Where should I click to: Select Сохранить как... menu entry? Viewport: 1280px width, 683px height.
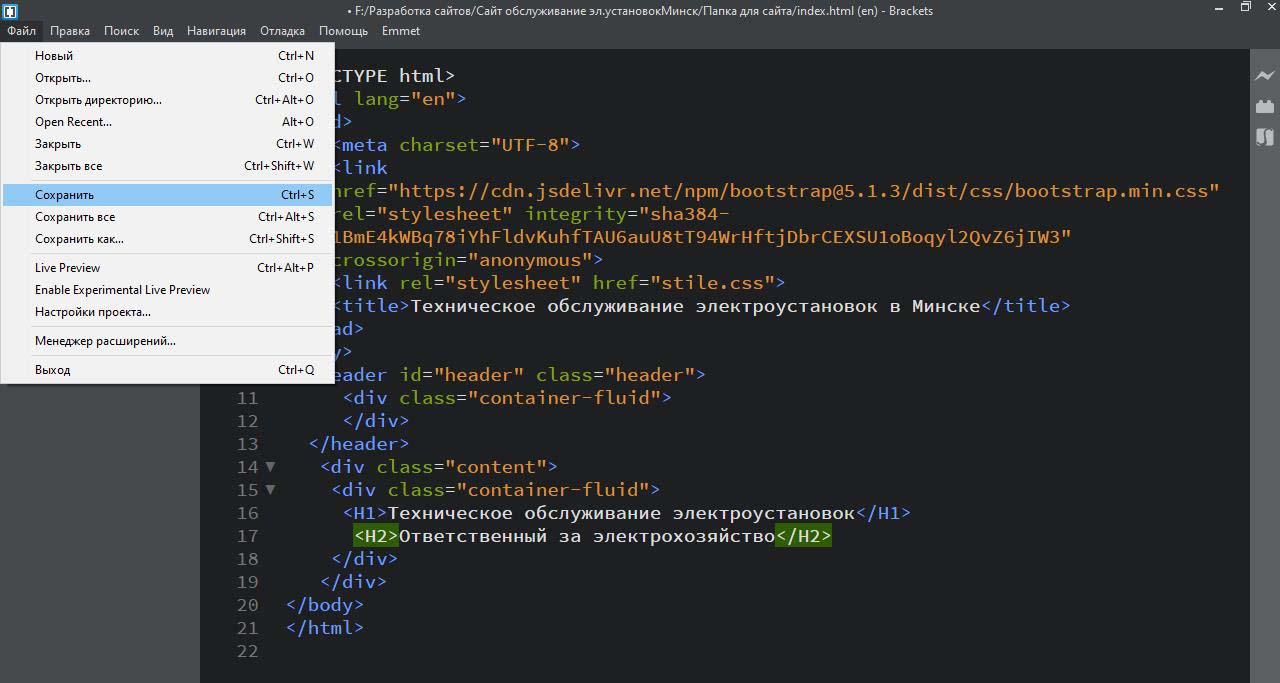point(79,239)
